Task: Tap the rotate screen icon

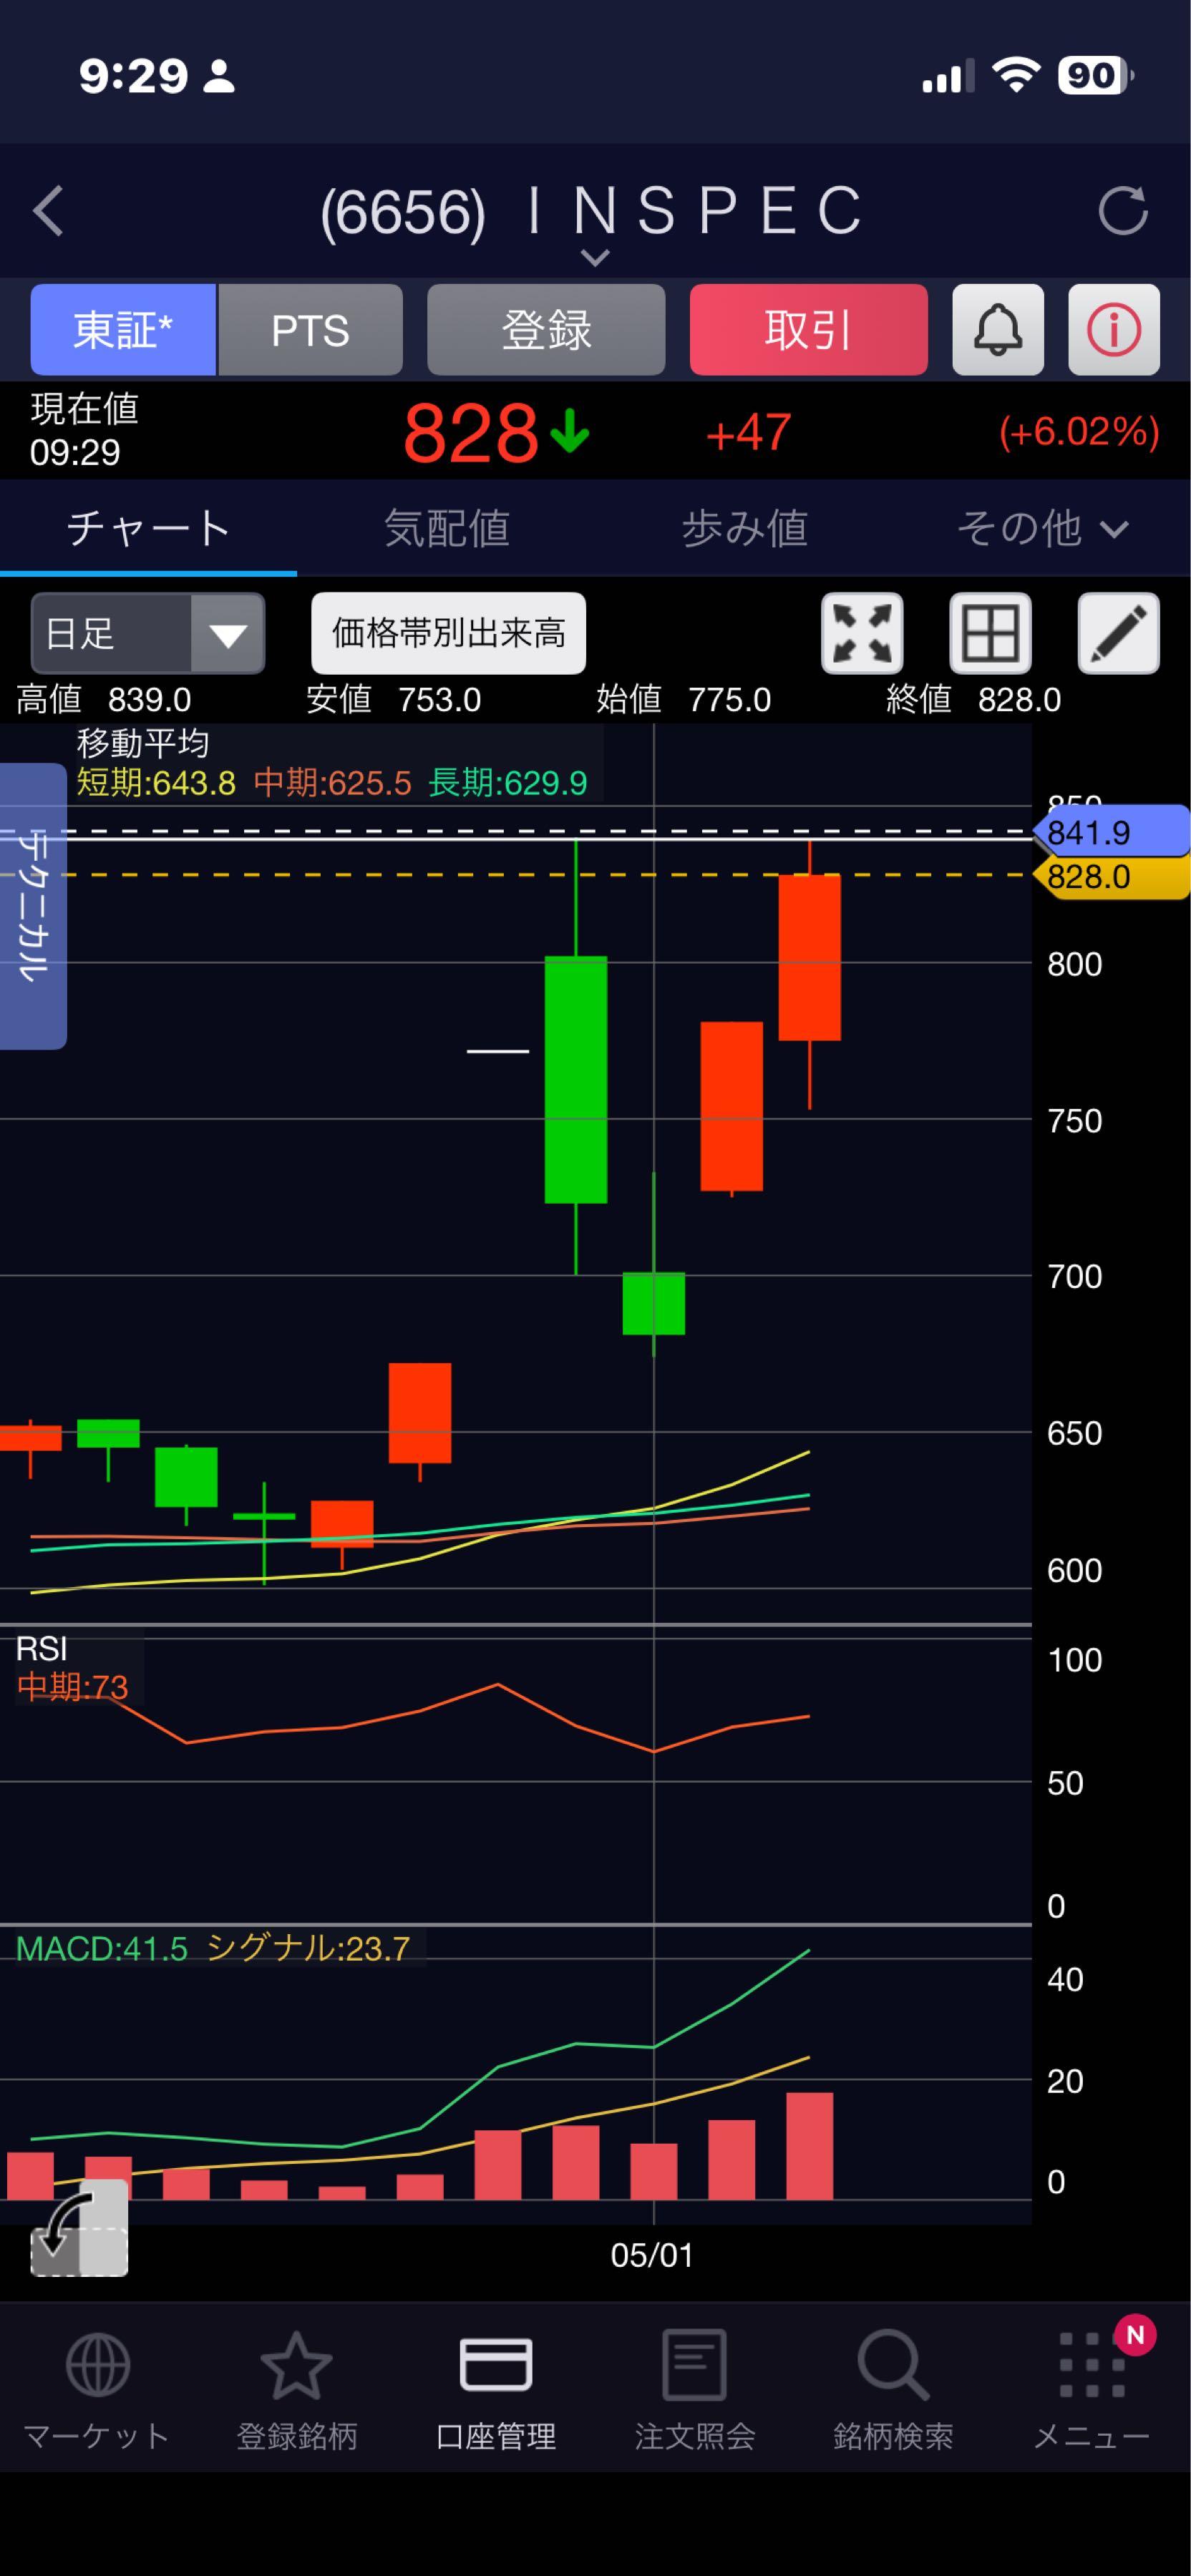Action: click(x=79, y=2227)
